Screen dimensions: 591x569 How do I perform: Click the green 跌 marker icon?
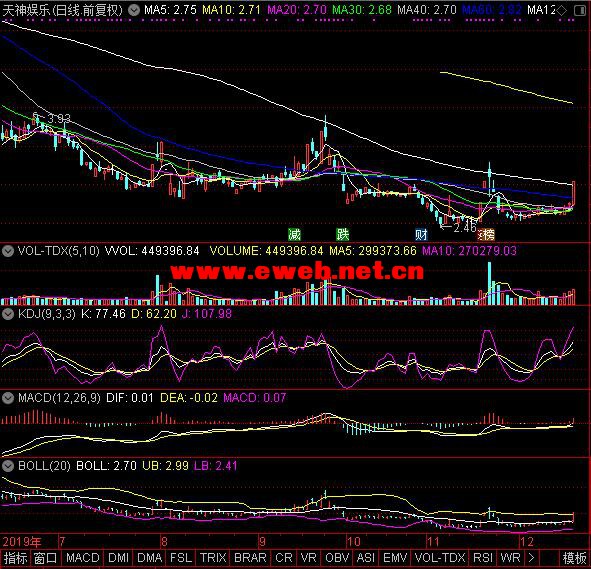[343, 234]
